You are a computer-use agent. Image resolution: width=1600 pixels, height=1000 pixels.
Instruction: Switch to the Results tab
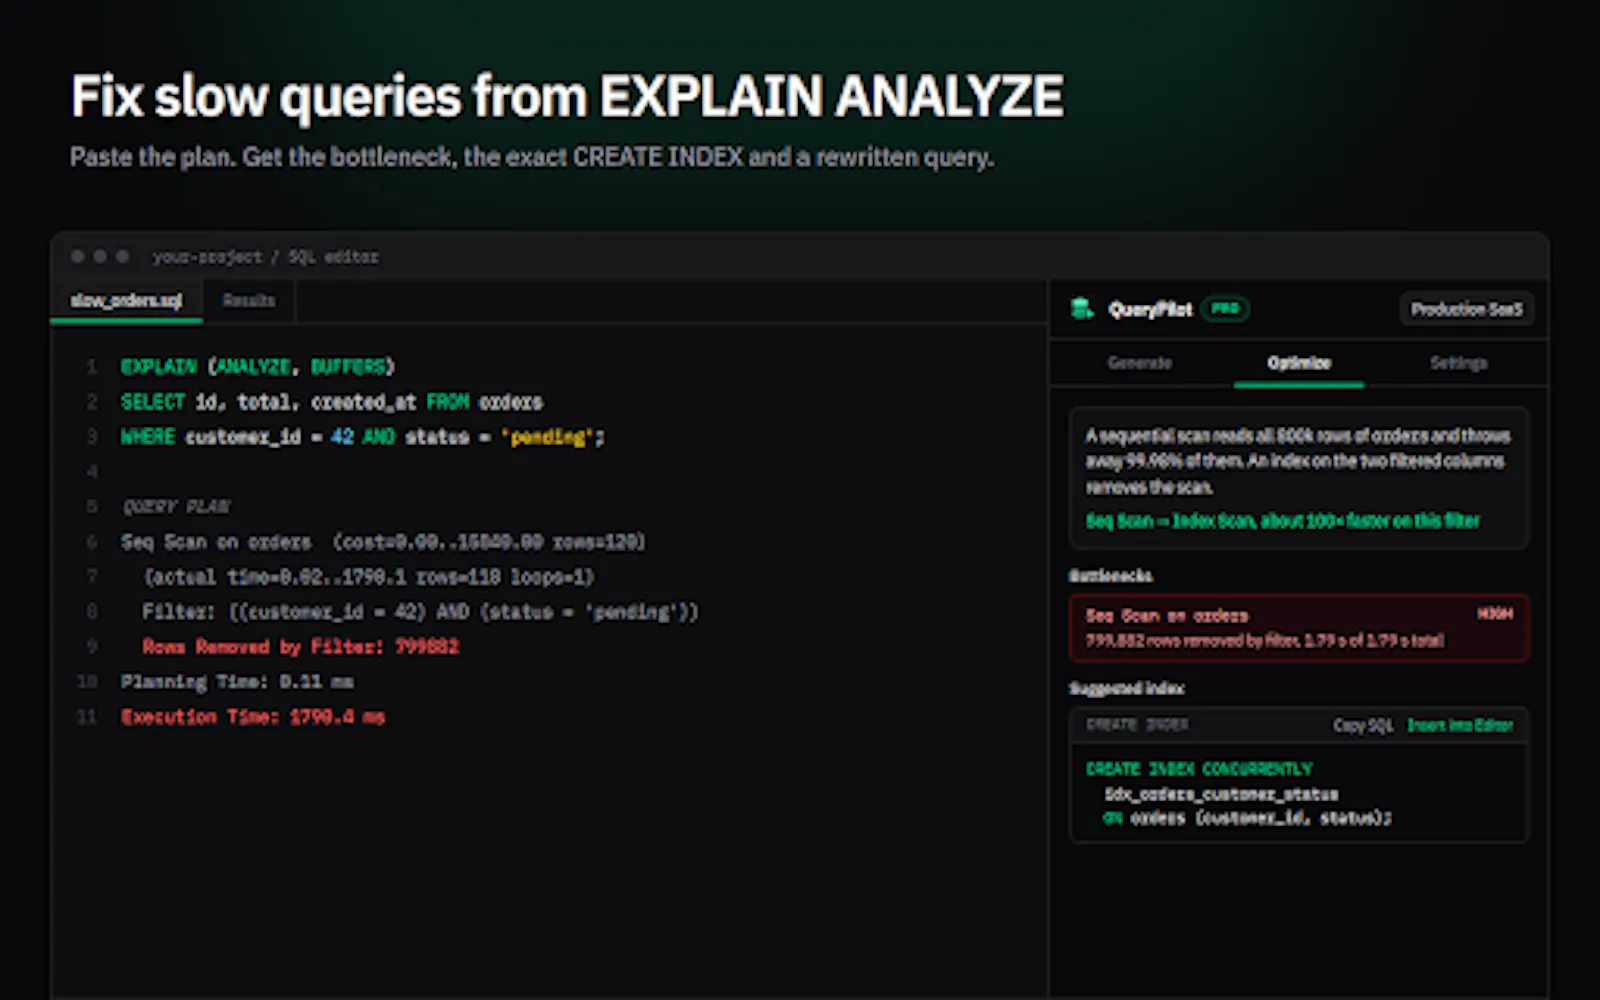pyautogui.click(x=249, y=300)
